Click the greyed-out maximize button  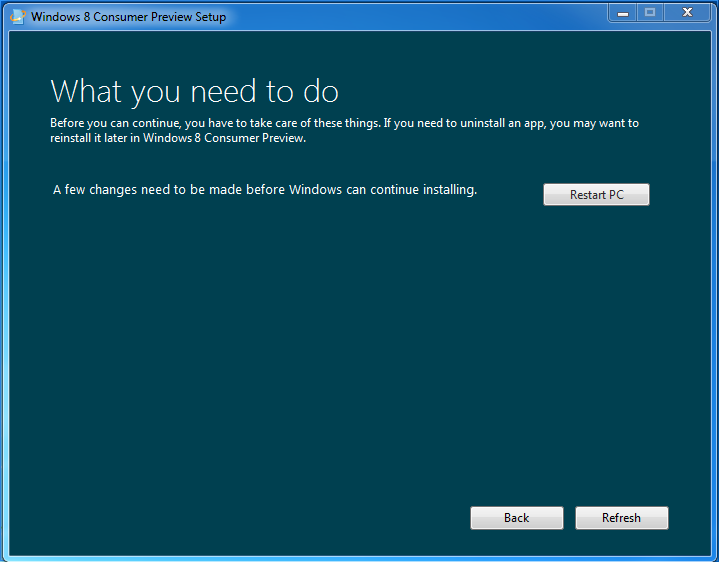(650, 12)
